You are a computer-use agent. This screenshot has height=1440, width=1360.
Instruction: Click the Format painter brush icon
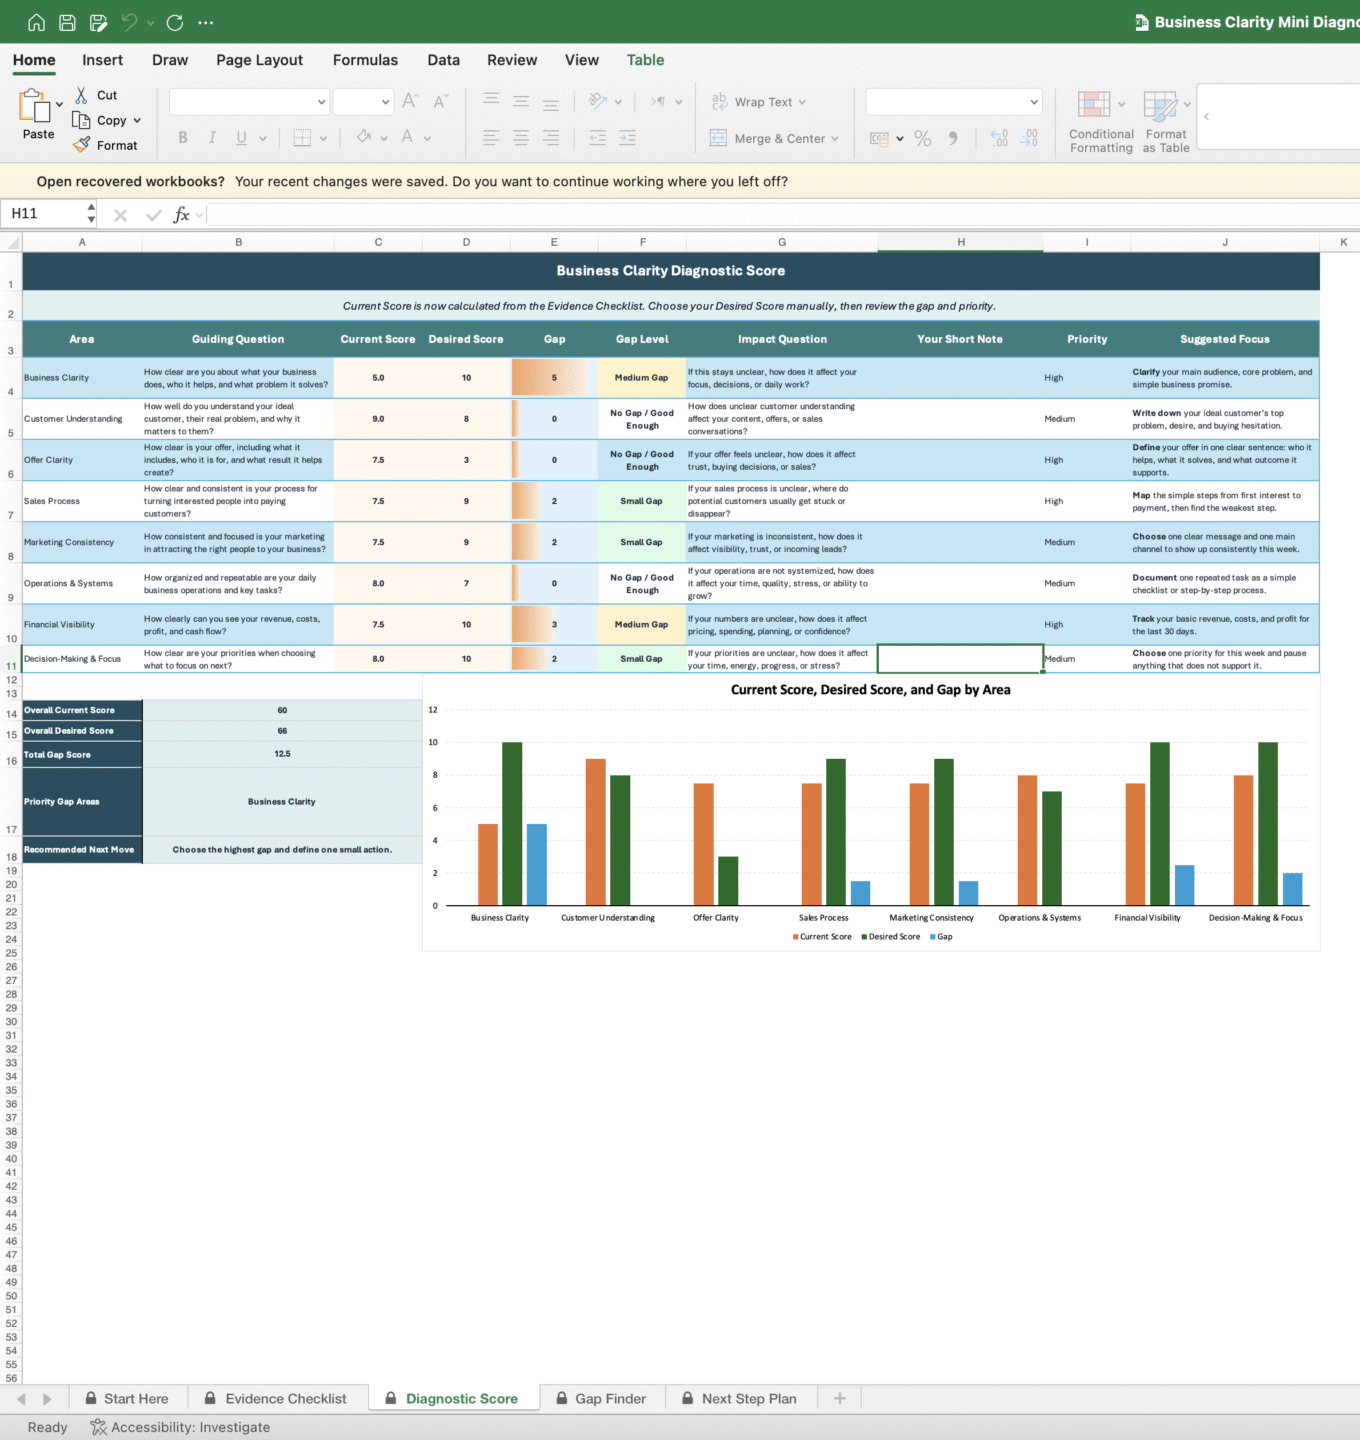tap(82, 145)
